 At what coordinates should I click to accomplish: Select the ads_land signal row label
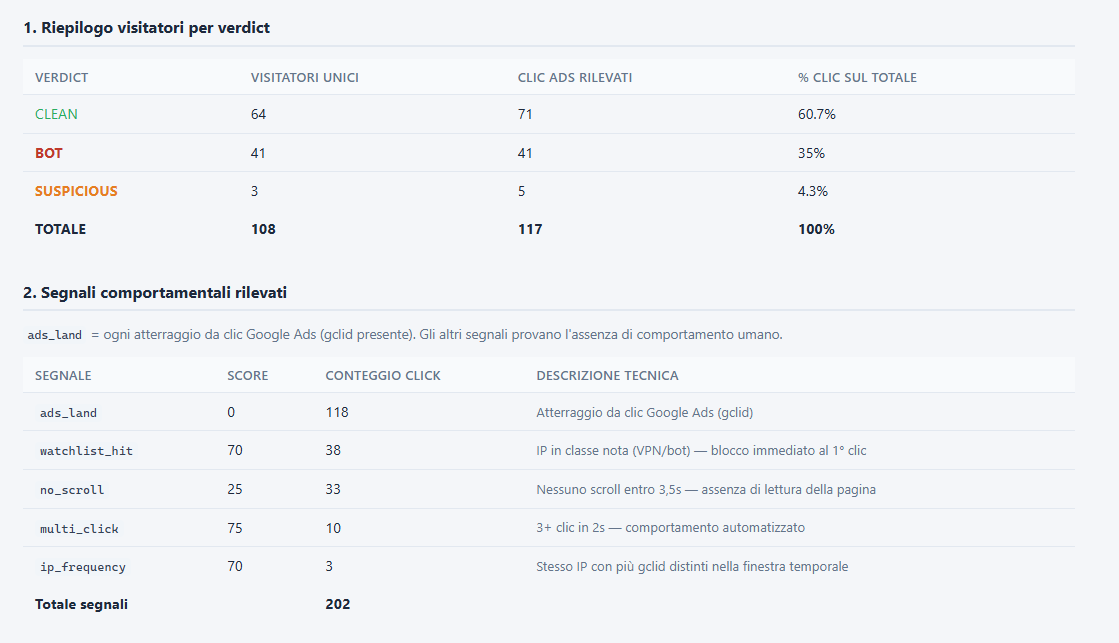(69, 412)
